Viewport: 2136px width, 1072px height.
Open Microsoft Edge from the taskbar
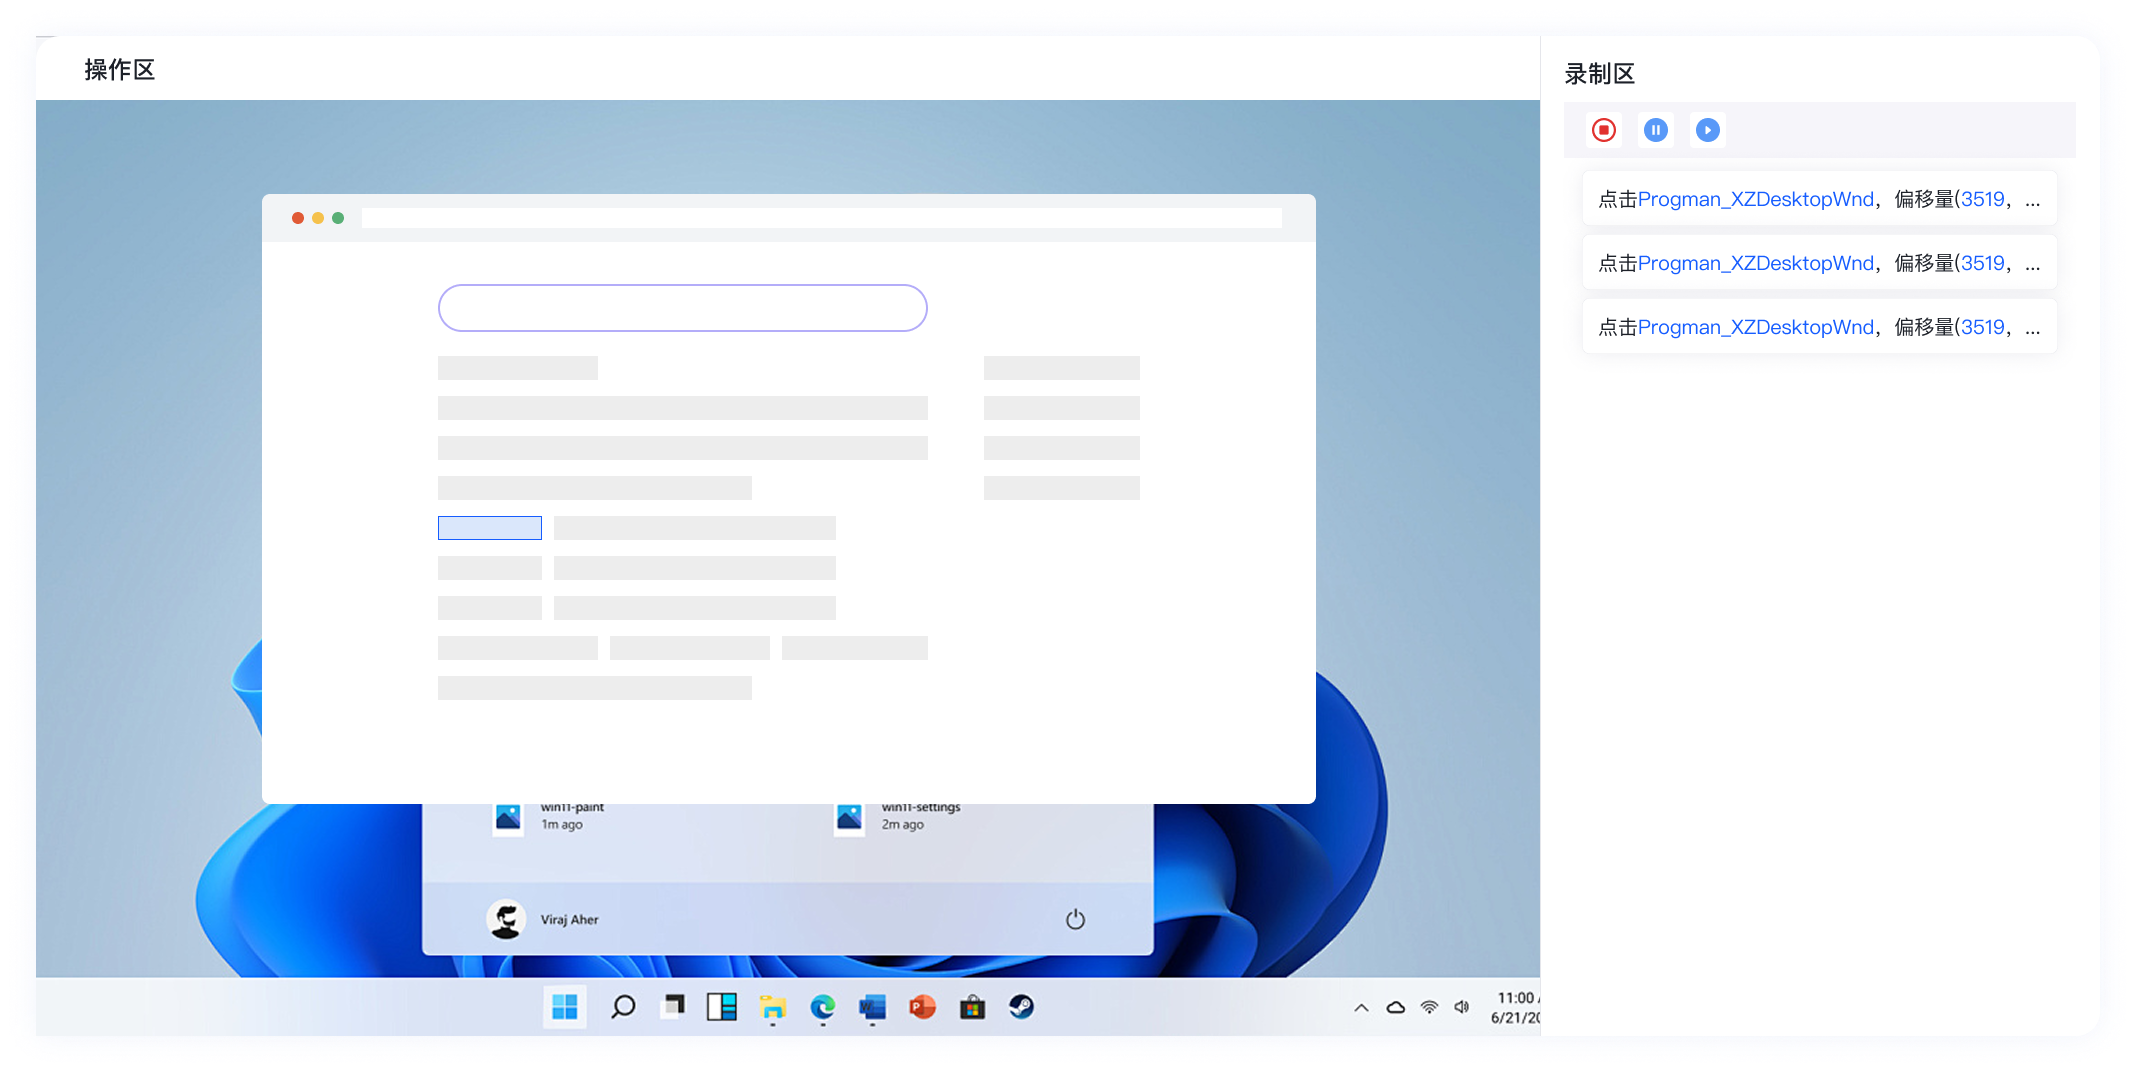coord(822,1007)
